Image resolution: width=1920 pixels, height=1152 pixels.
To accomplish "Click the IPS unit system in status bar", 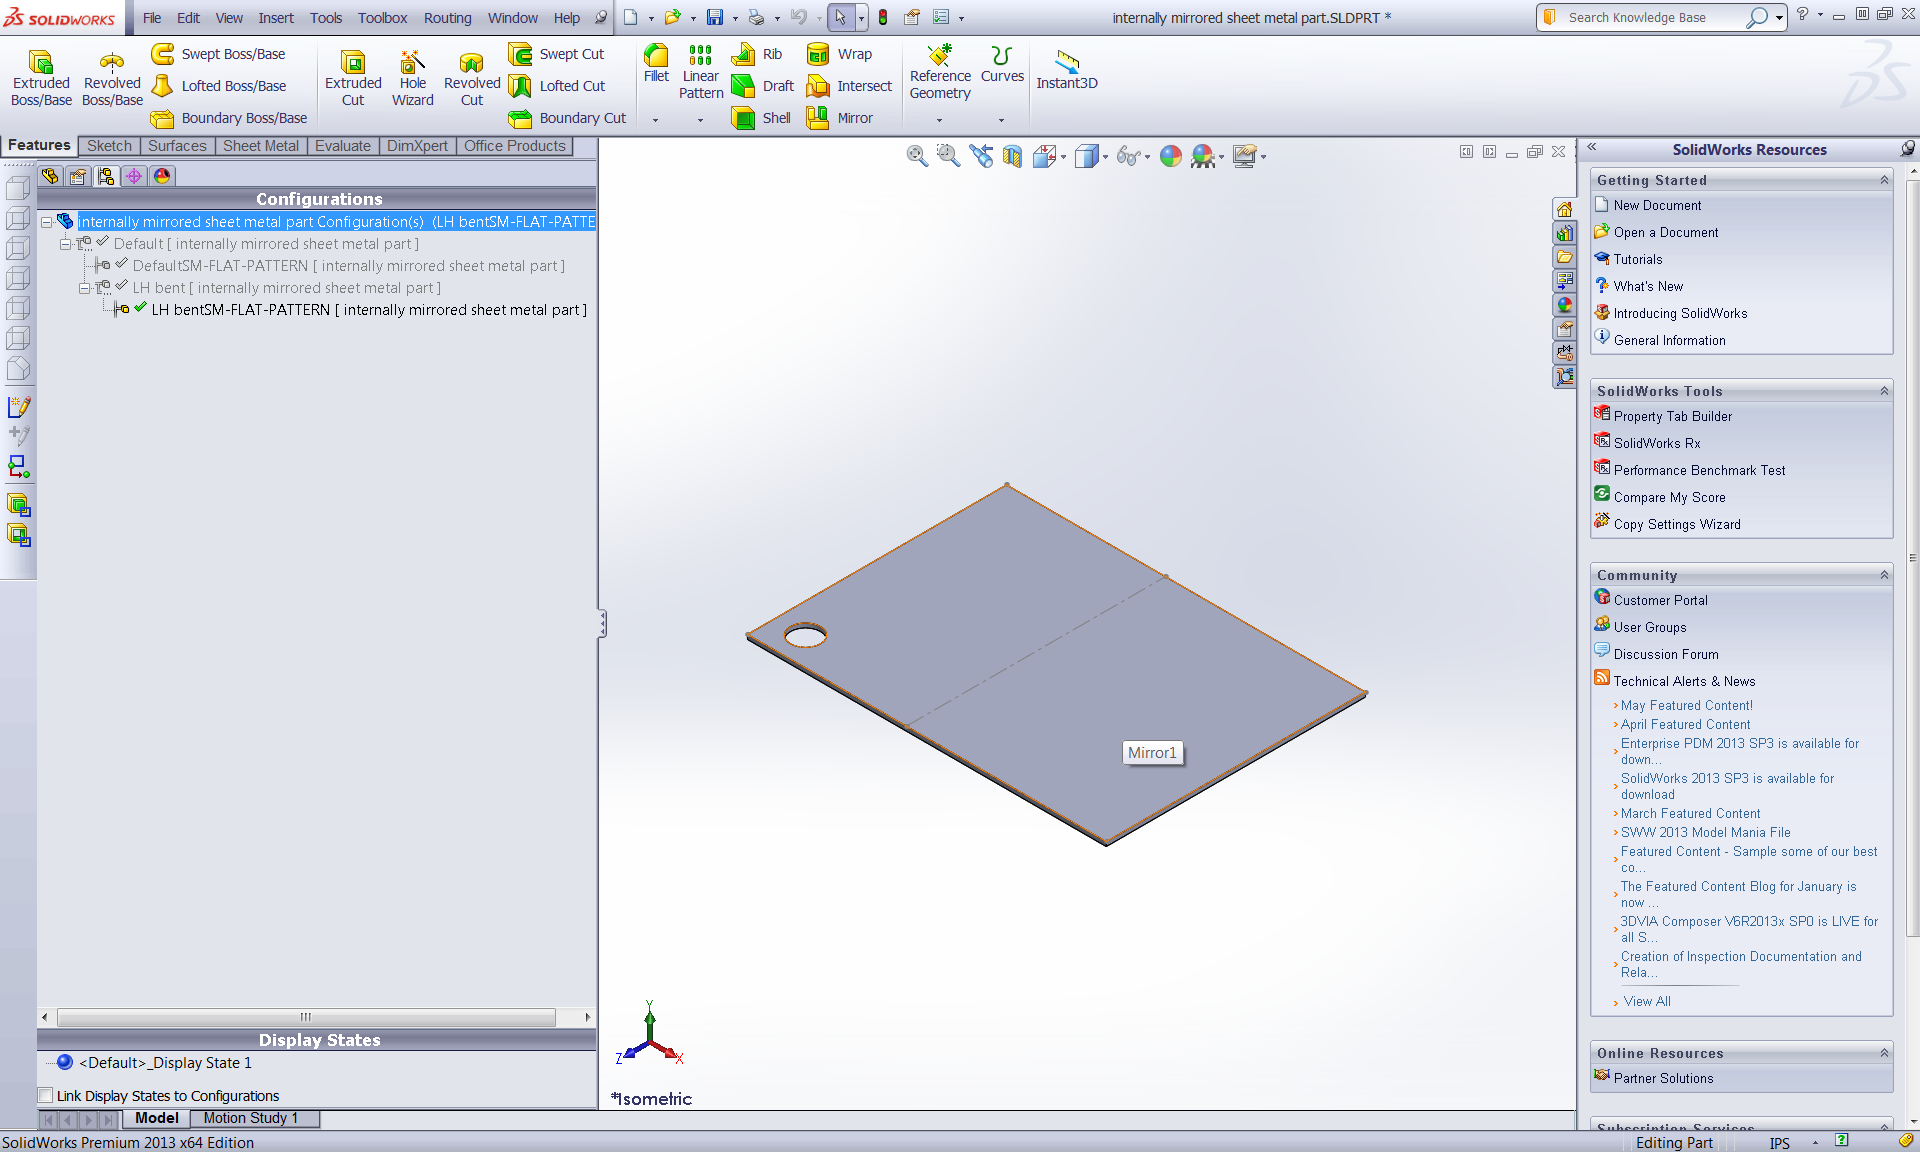I will (x=1779, y=1143).
